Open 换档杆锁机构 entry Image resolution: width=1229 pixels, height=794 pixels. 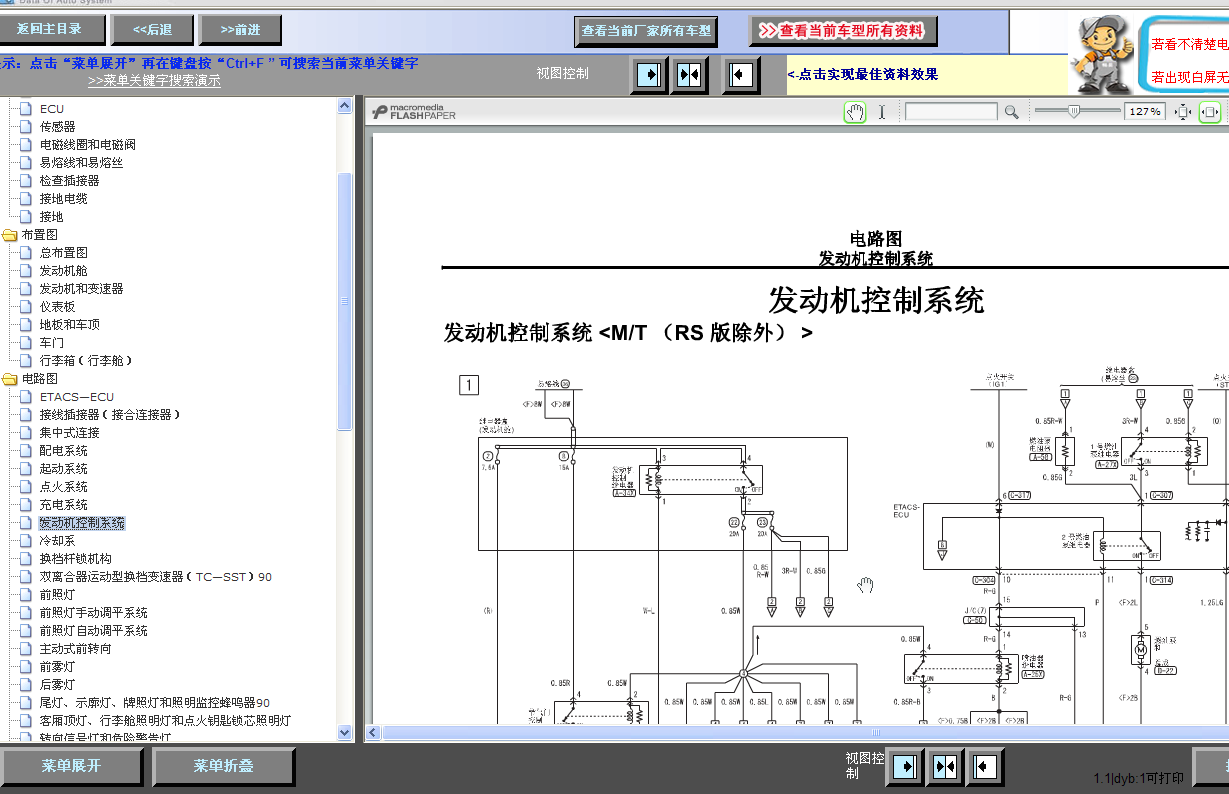click(76, 559)
